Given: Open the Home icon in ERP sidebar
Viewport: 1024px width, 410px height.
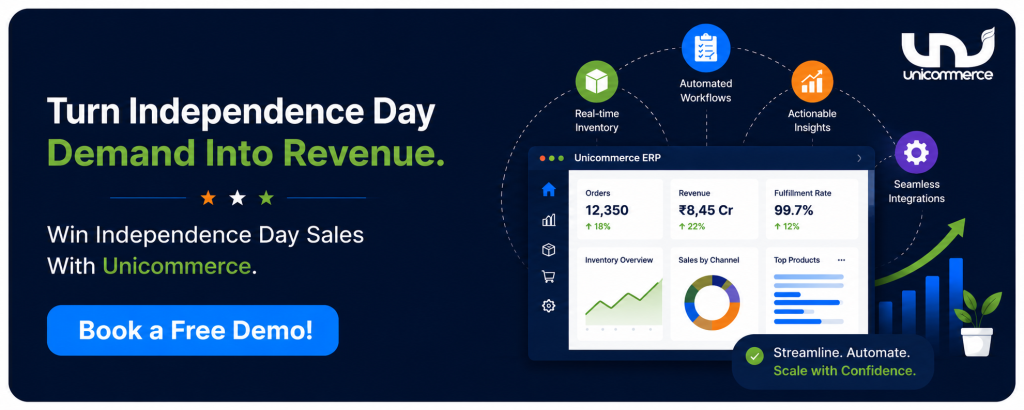Looking at the screenshot, I should click(x=549, y=190).
